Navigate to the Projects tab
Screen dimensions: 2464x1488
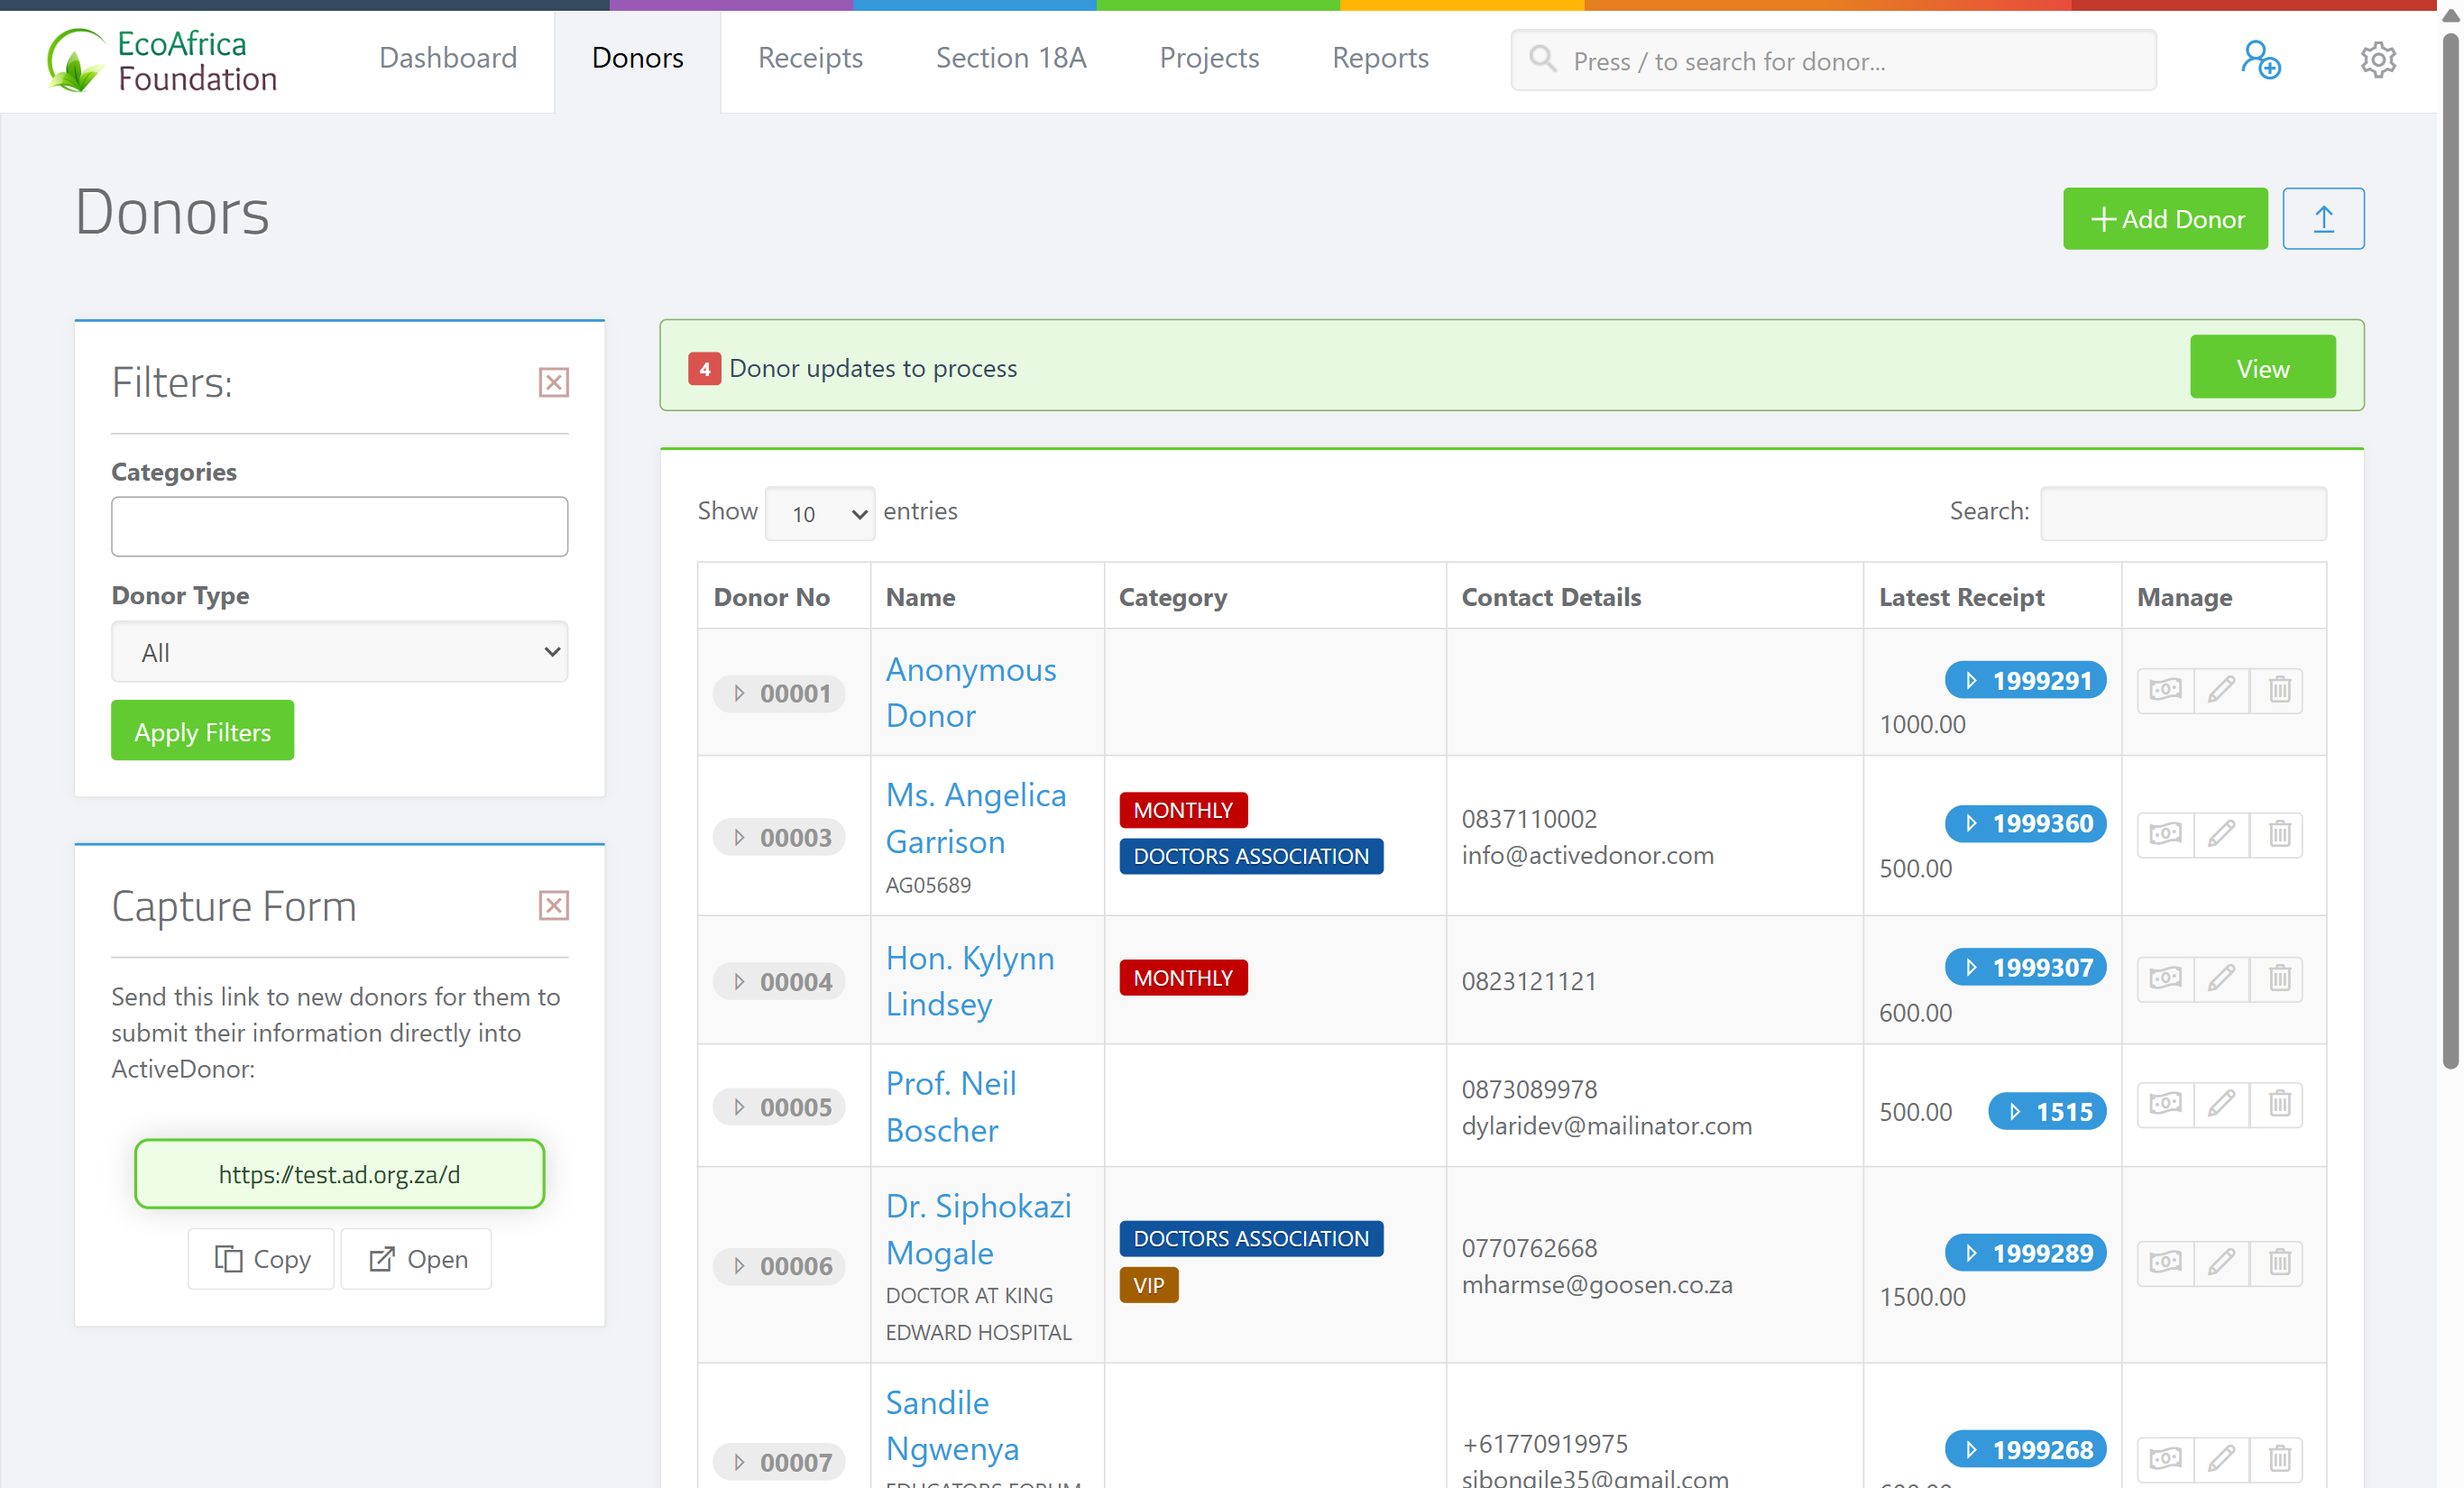1209,58
